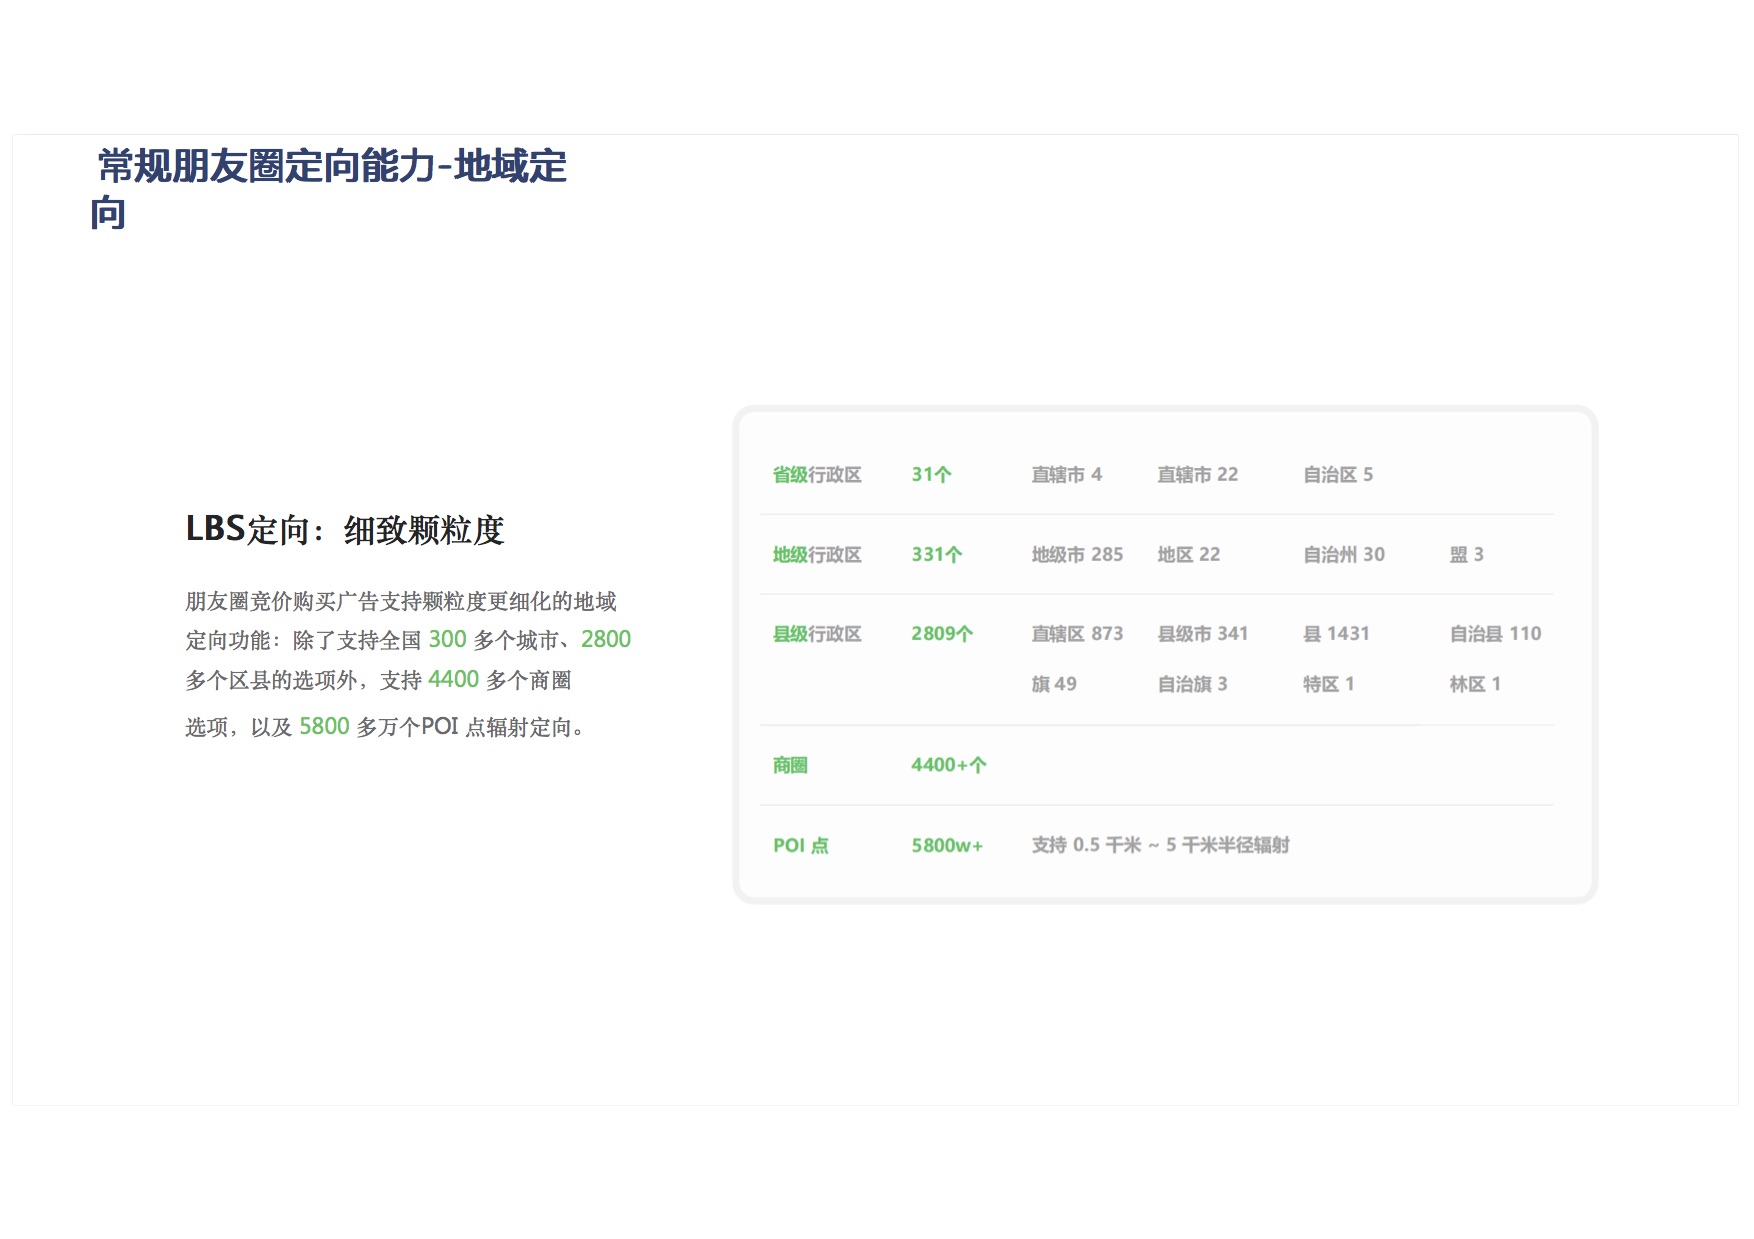The width and height of the screenshot is (1754, 1239).
Task: Click the 5800w+ value
Action: 946,846
